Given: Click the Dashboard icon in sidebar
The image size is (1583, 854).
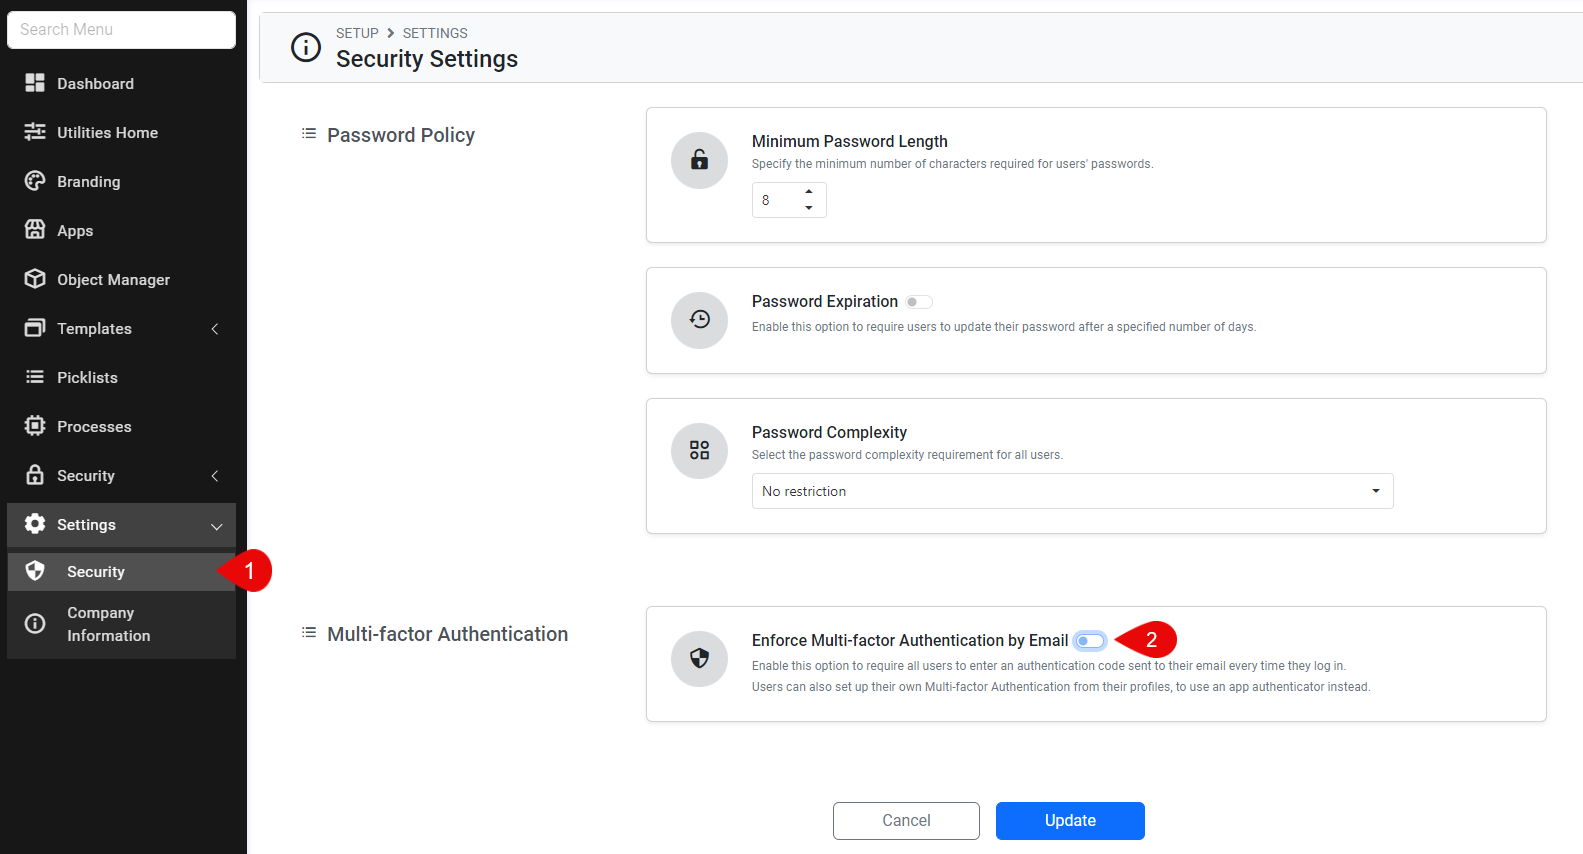Looking at the screenshot, I should 35,83.
